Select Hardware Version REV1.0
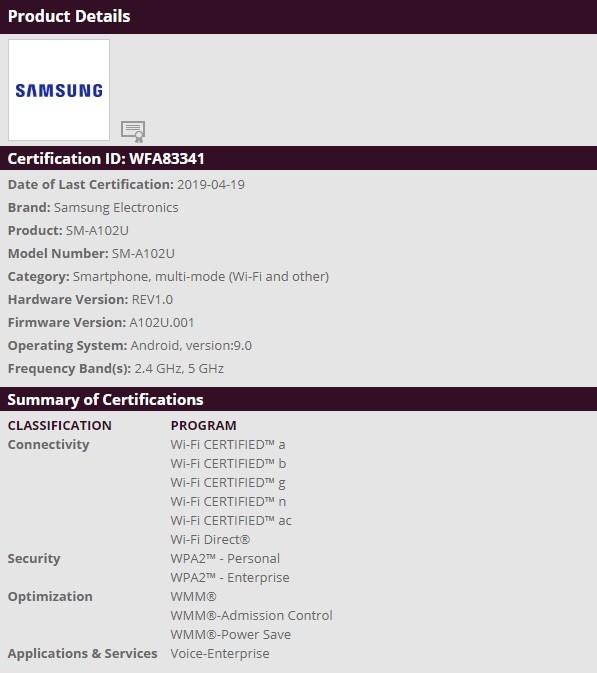 152,300
